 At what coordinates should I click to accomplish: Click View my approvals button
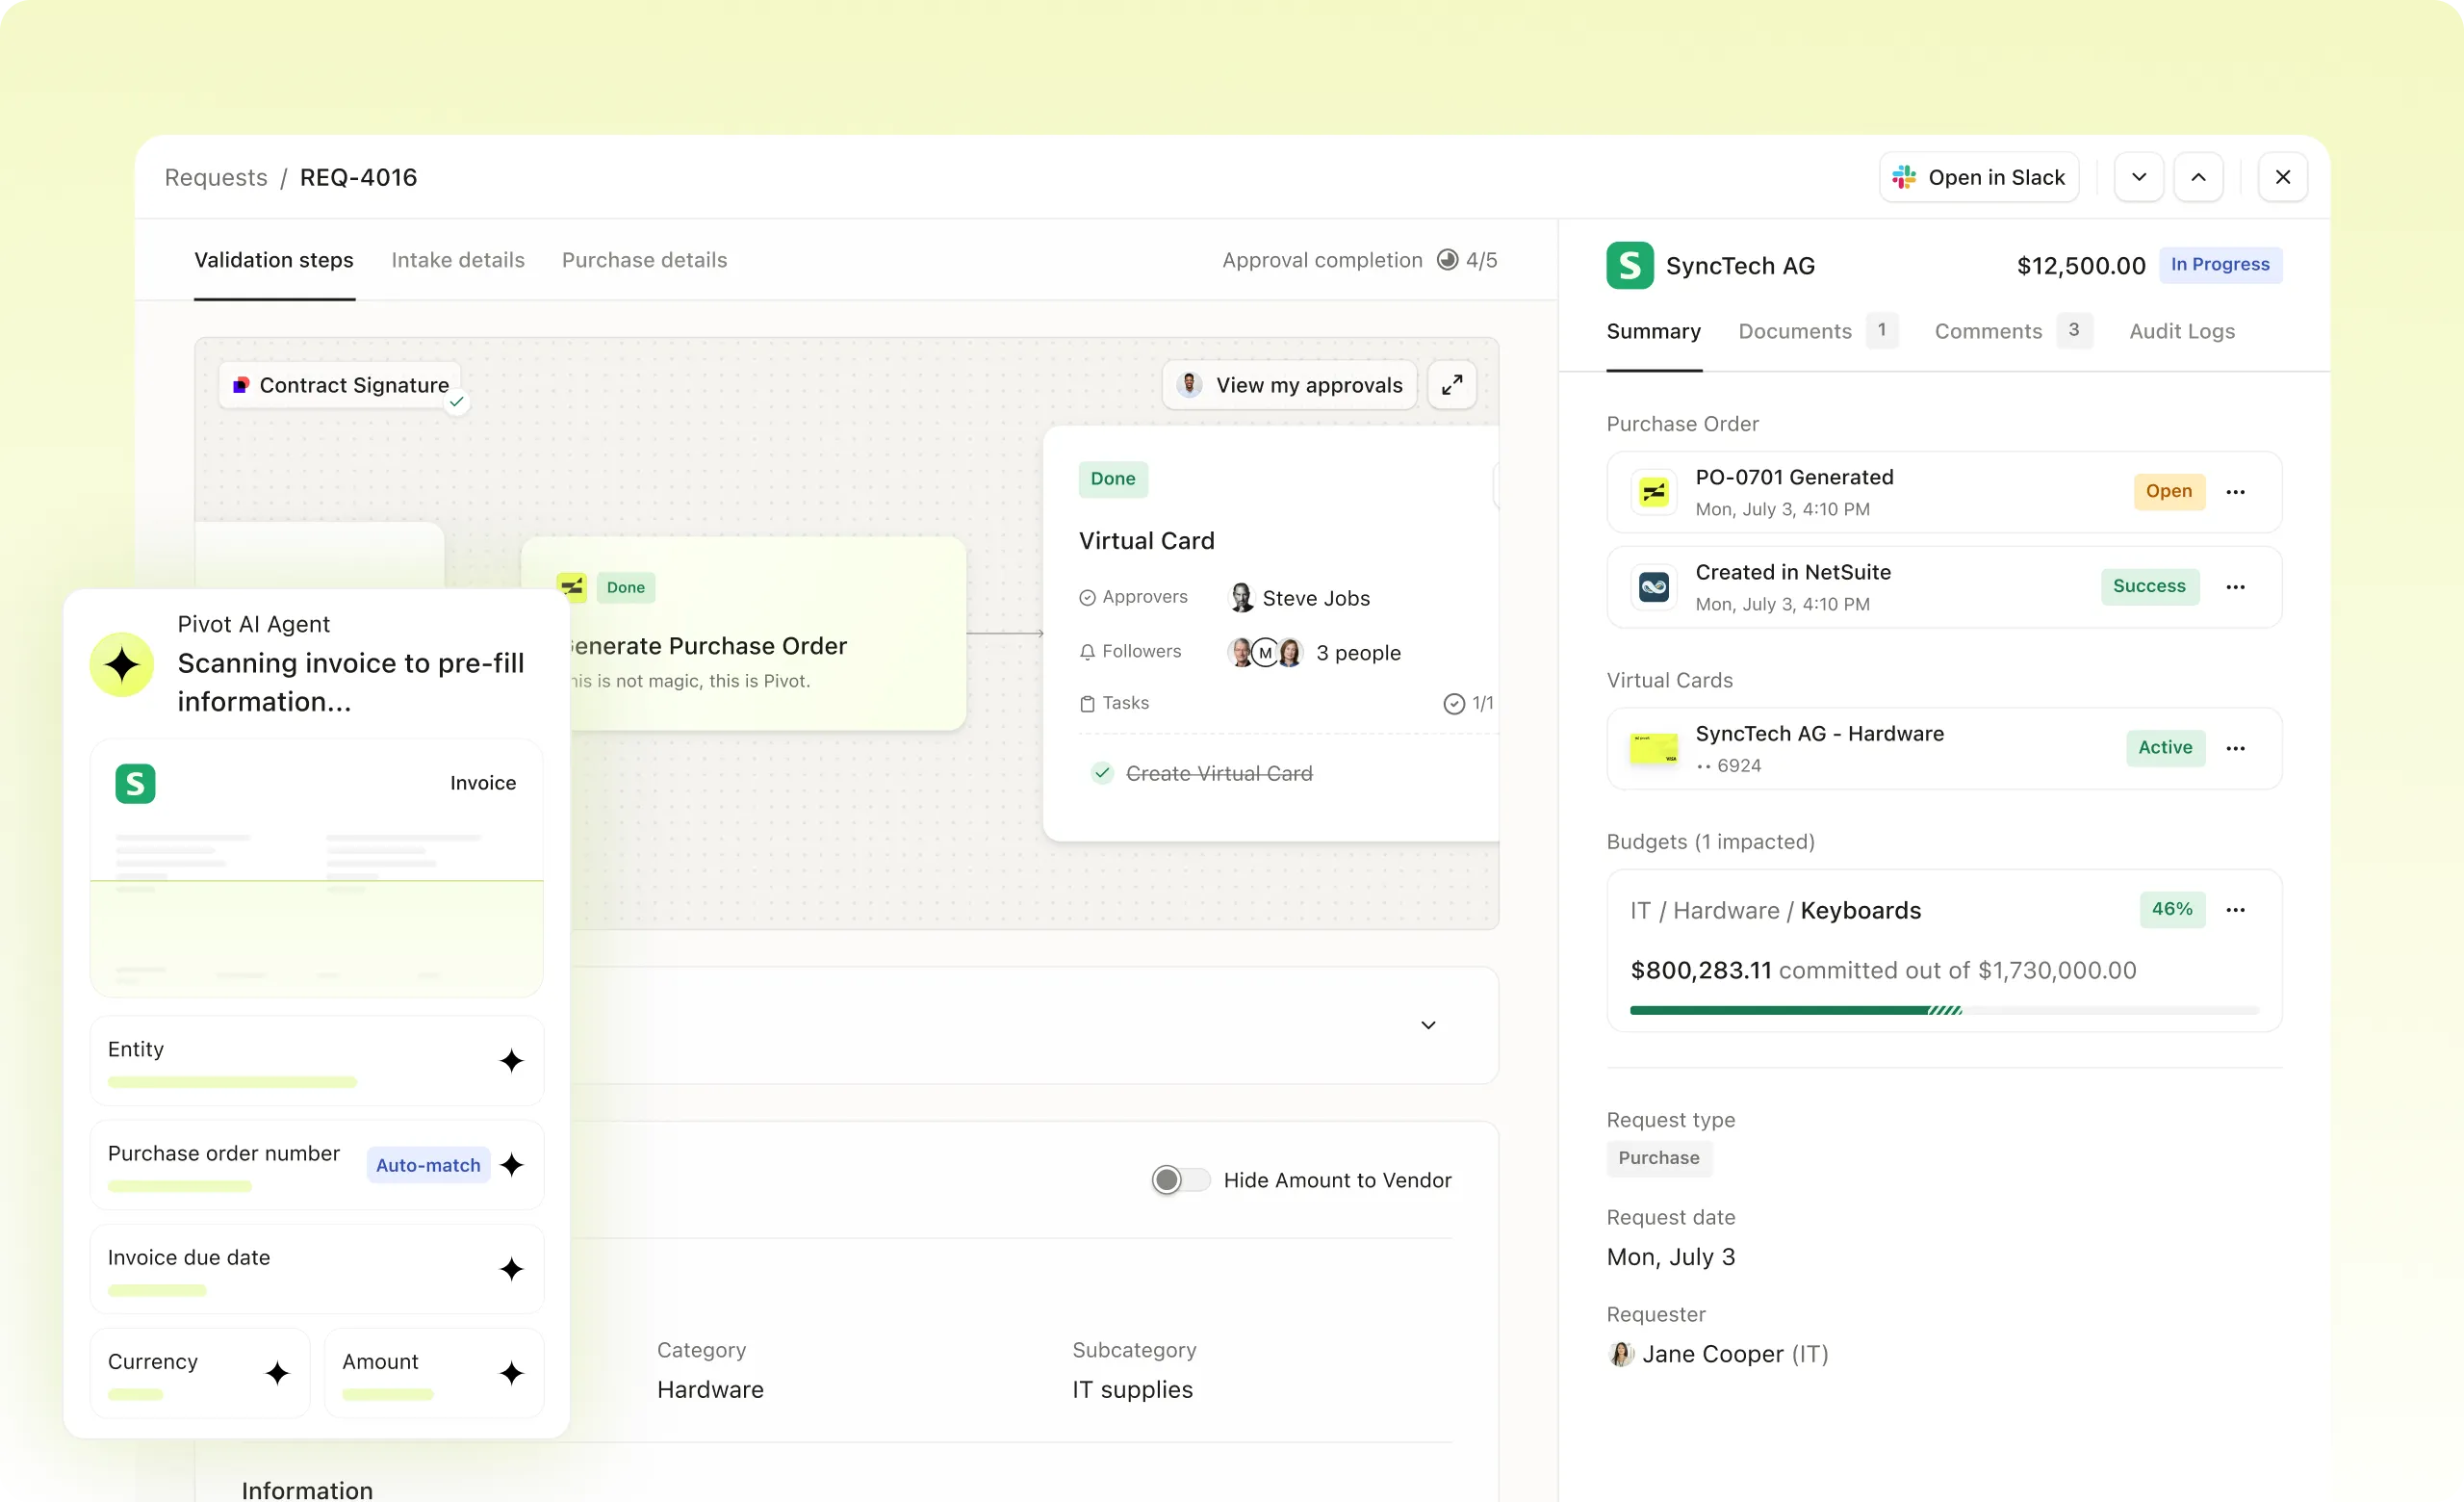click(x=1289, y=385)
